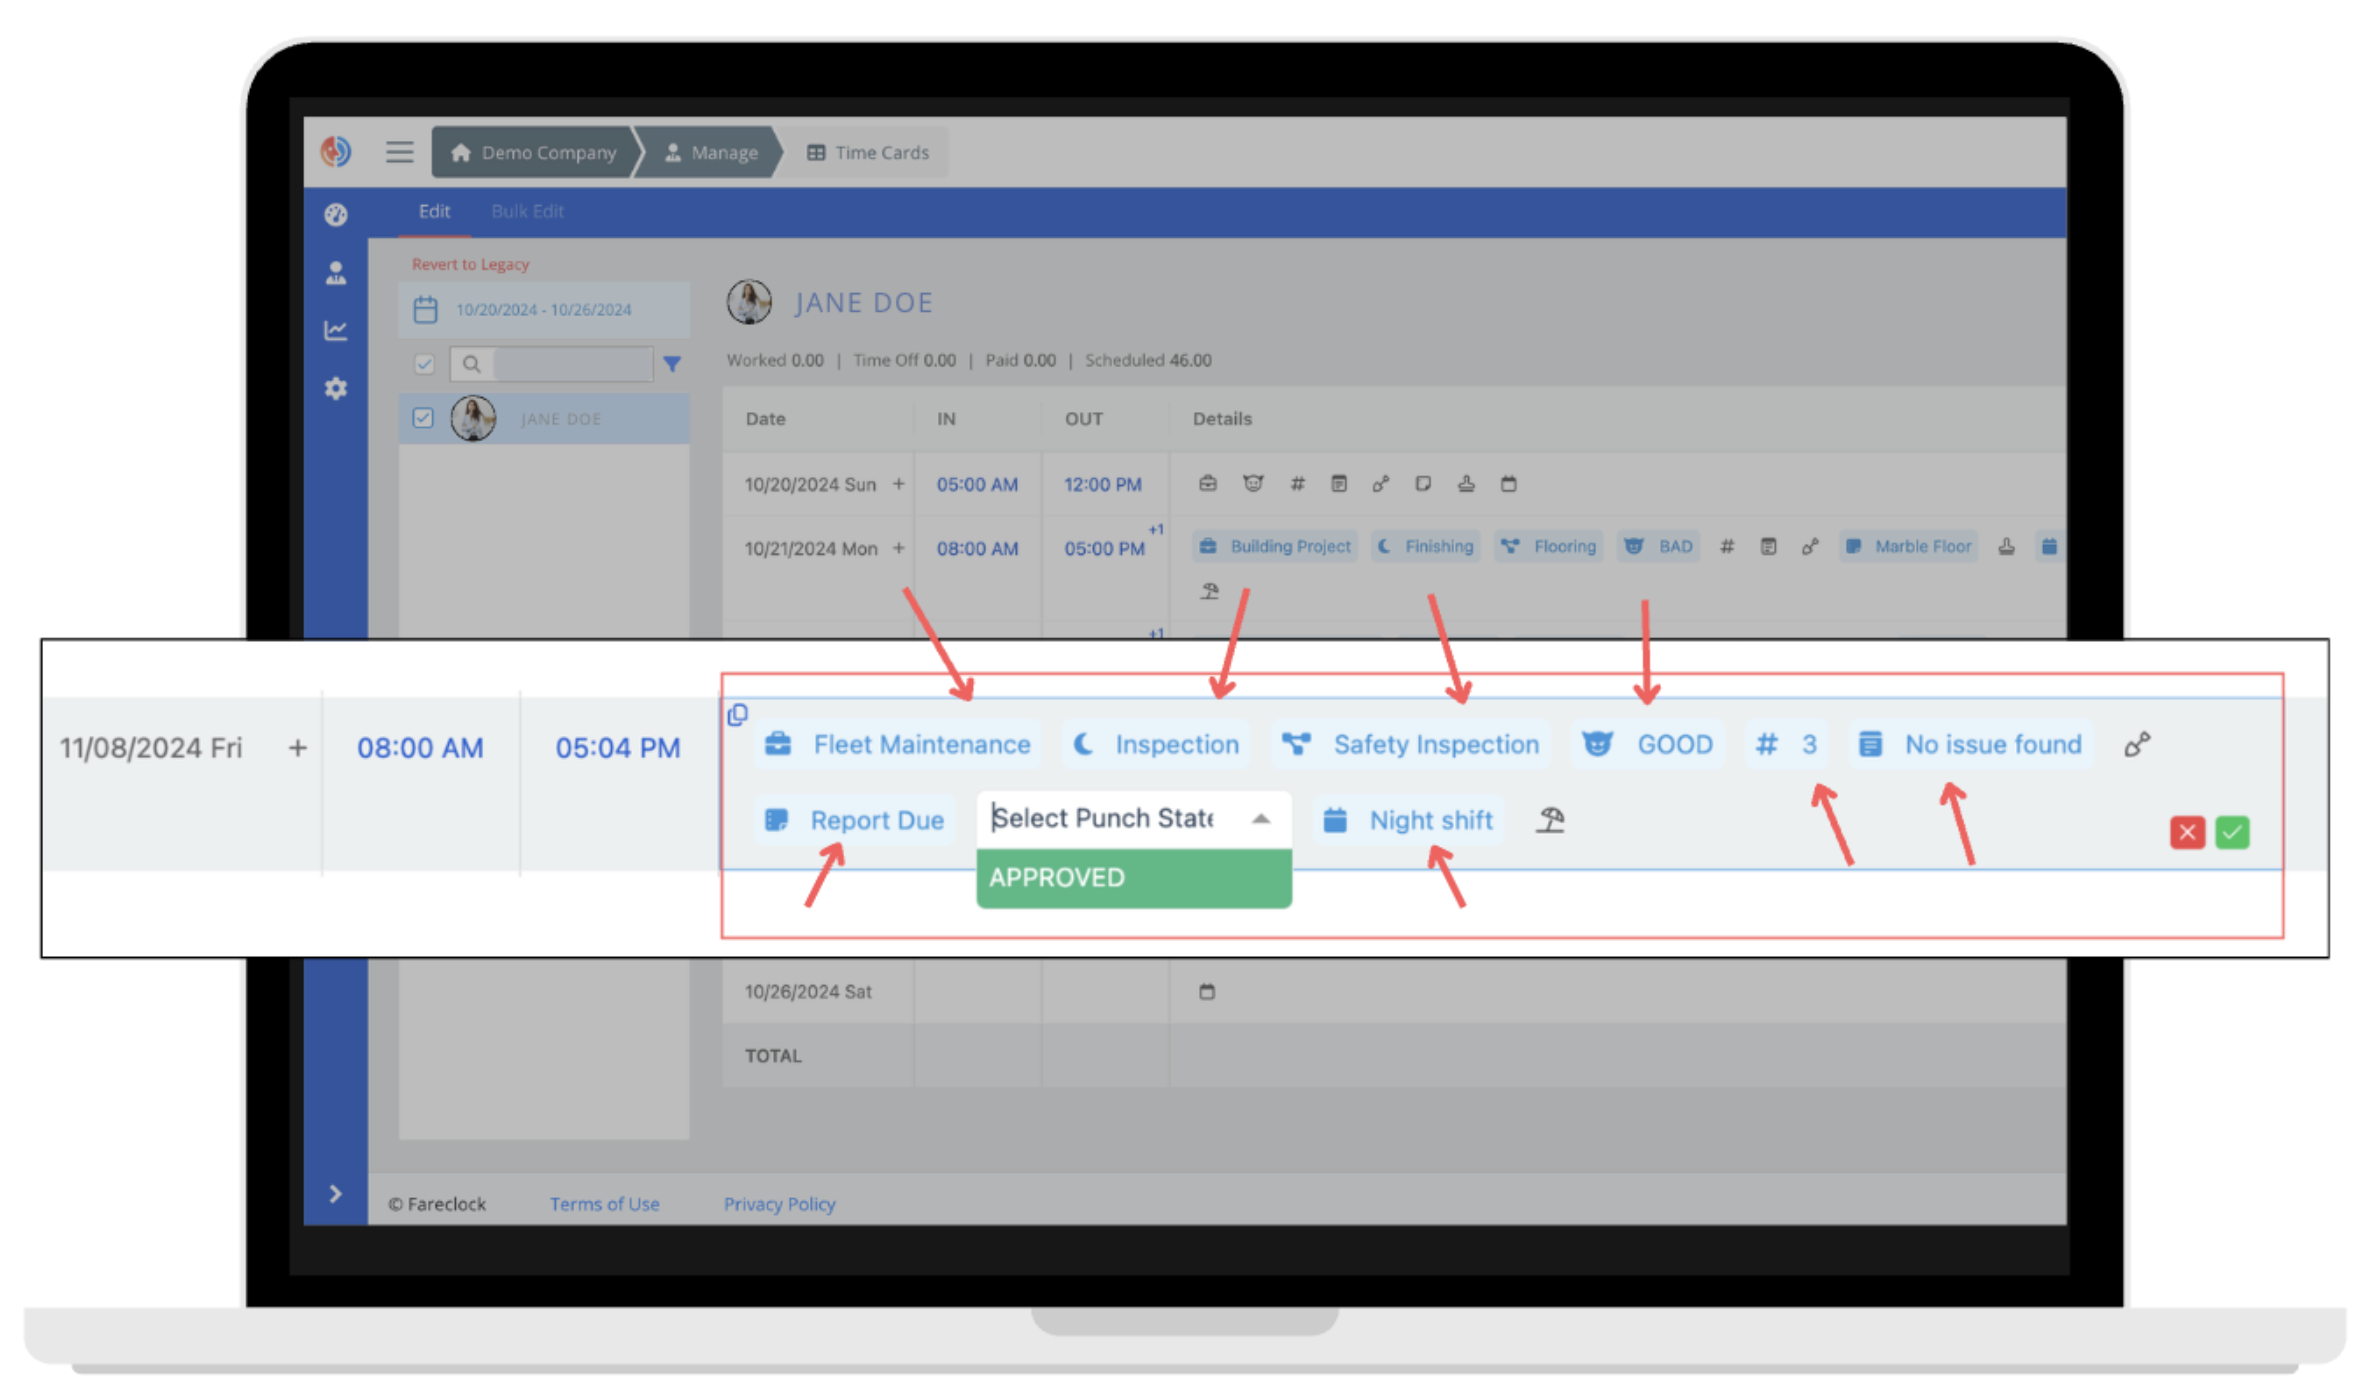2370x1400 pixels.
Task: Open the Terms of Use page
Action: click(604, 1203)
